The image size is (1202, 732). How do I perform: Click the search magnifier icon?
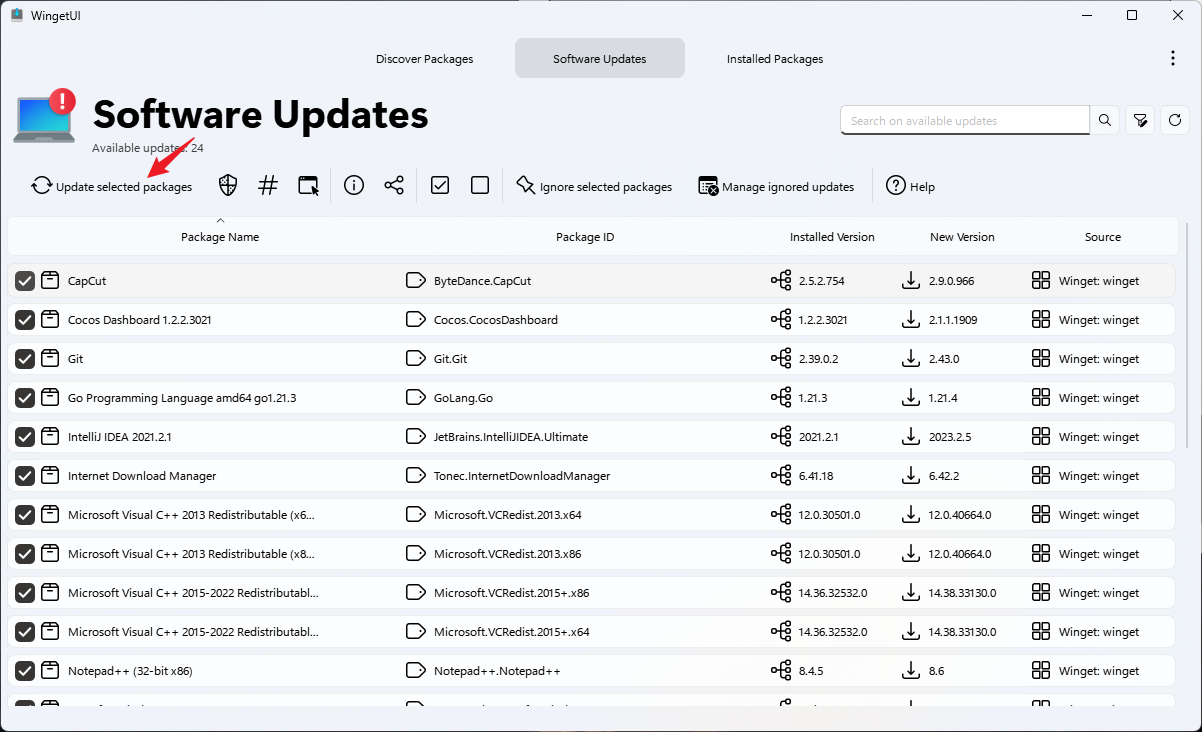click(x=1105, y=120)
